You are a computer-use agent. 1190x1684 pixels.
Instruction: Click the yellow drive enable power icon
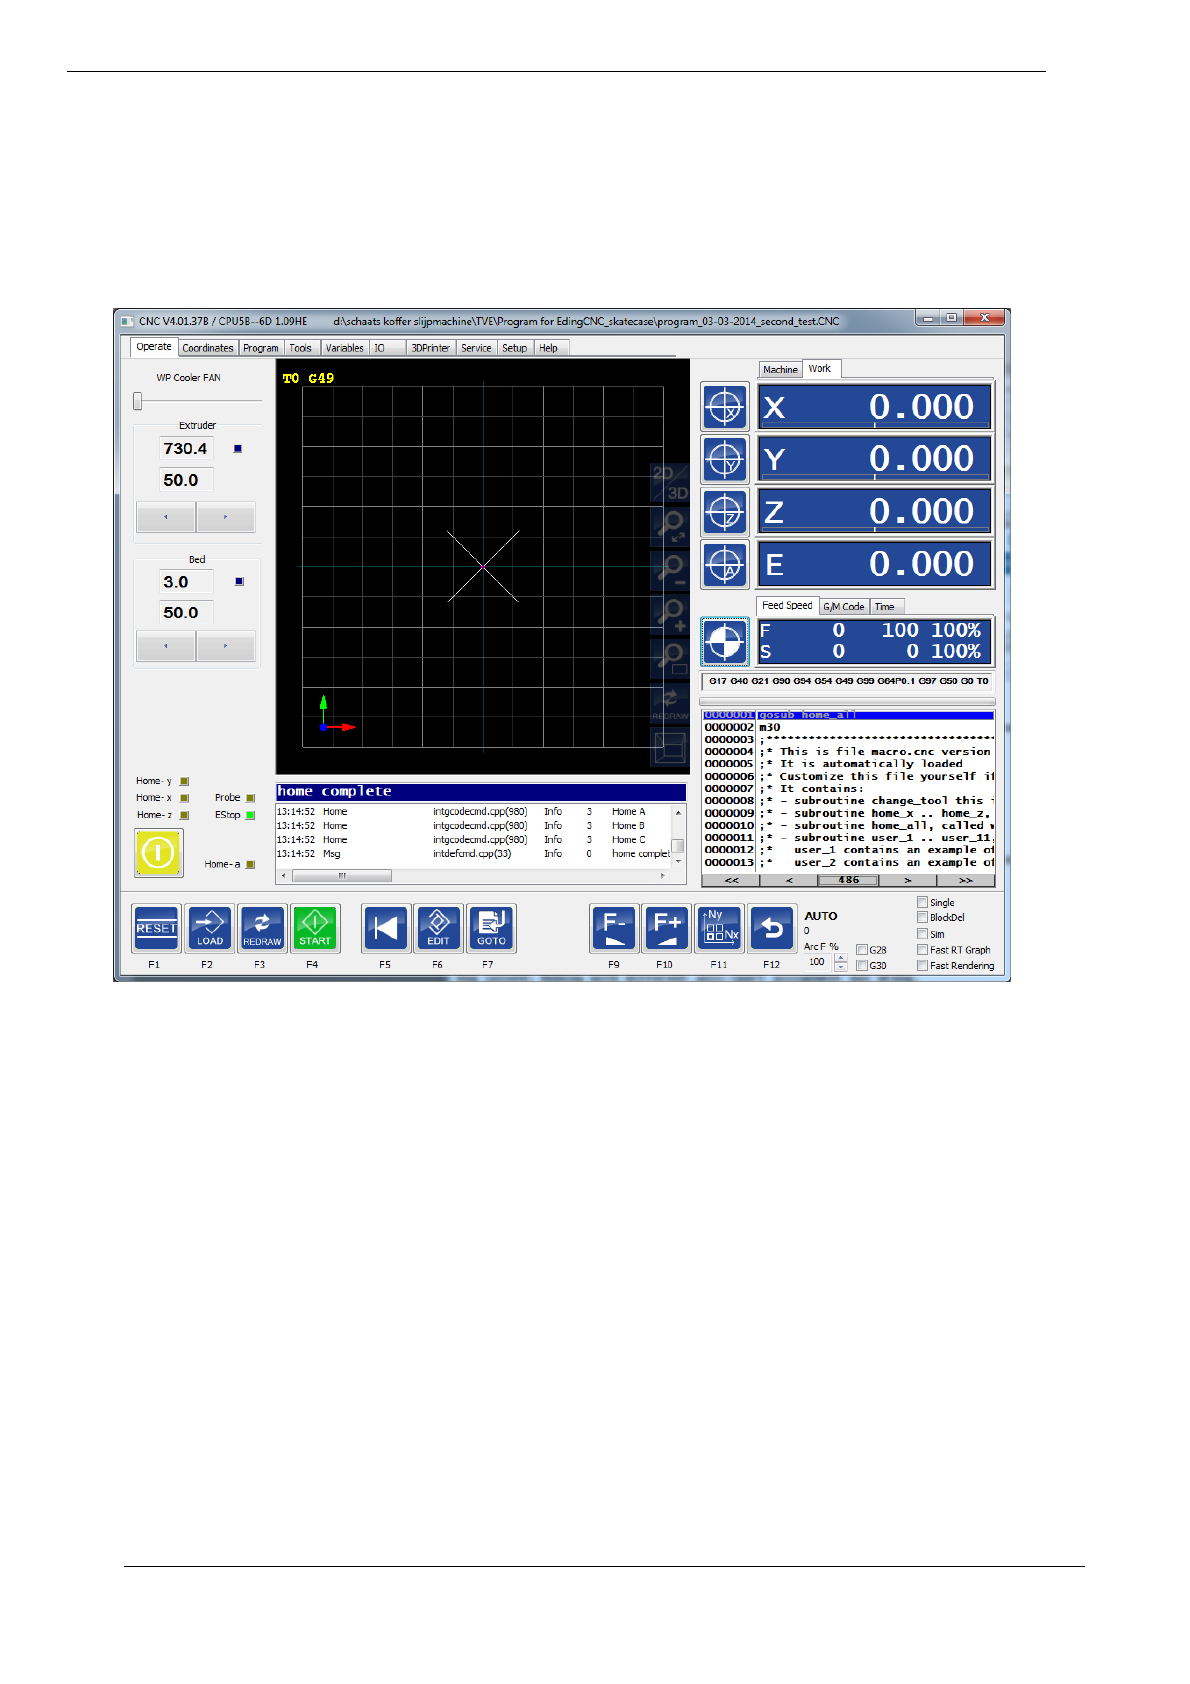[x=159, y=852]
